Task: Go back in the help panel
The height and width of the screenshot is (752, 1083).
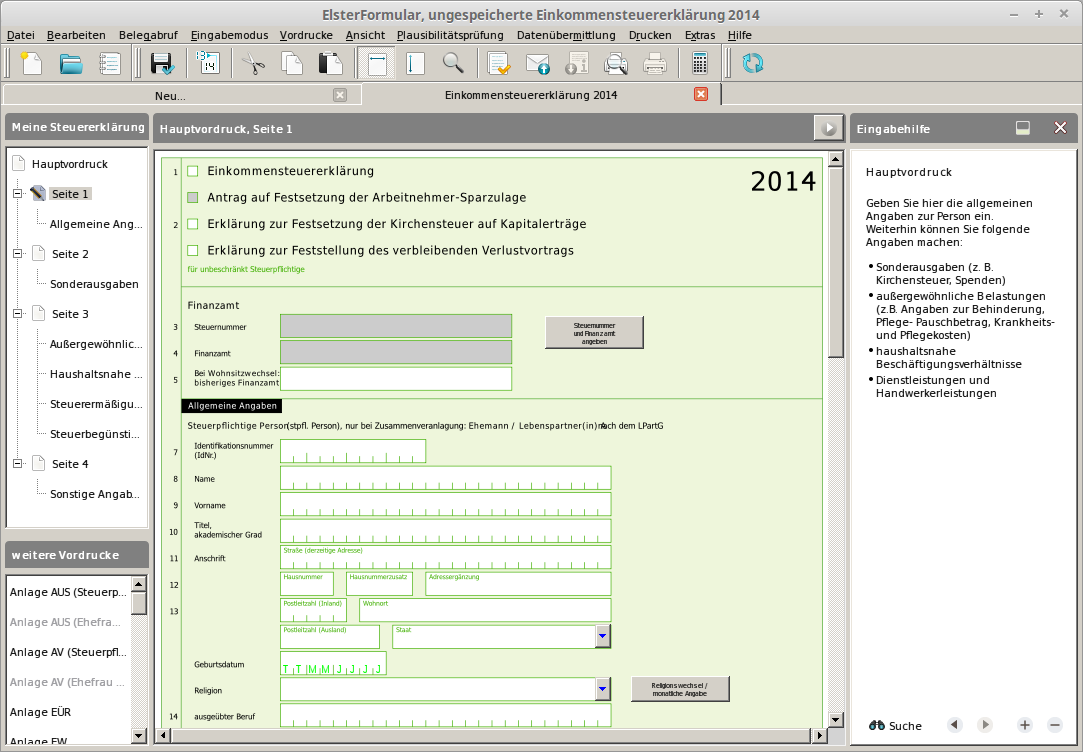Action: (955, 725)
